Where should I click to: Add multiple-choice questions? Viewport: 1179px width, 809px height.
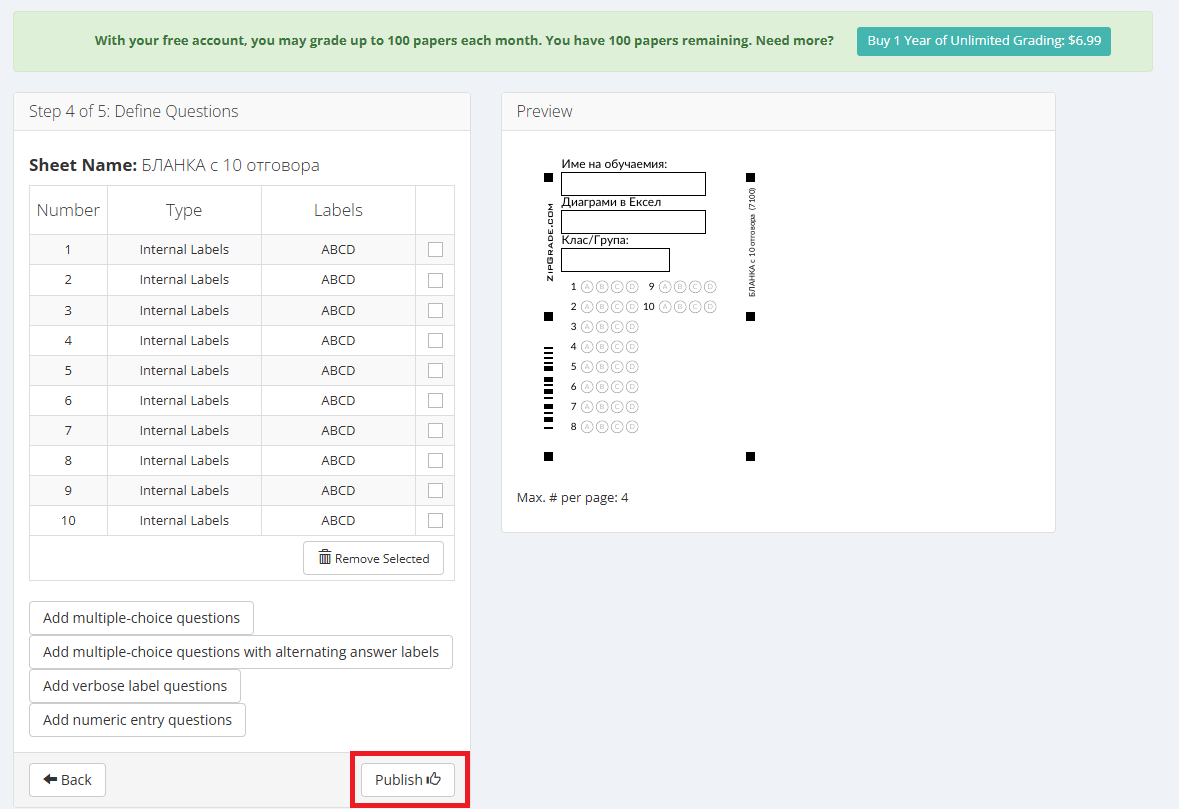[x=141, y=618]
